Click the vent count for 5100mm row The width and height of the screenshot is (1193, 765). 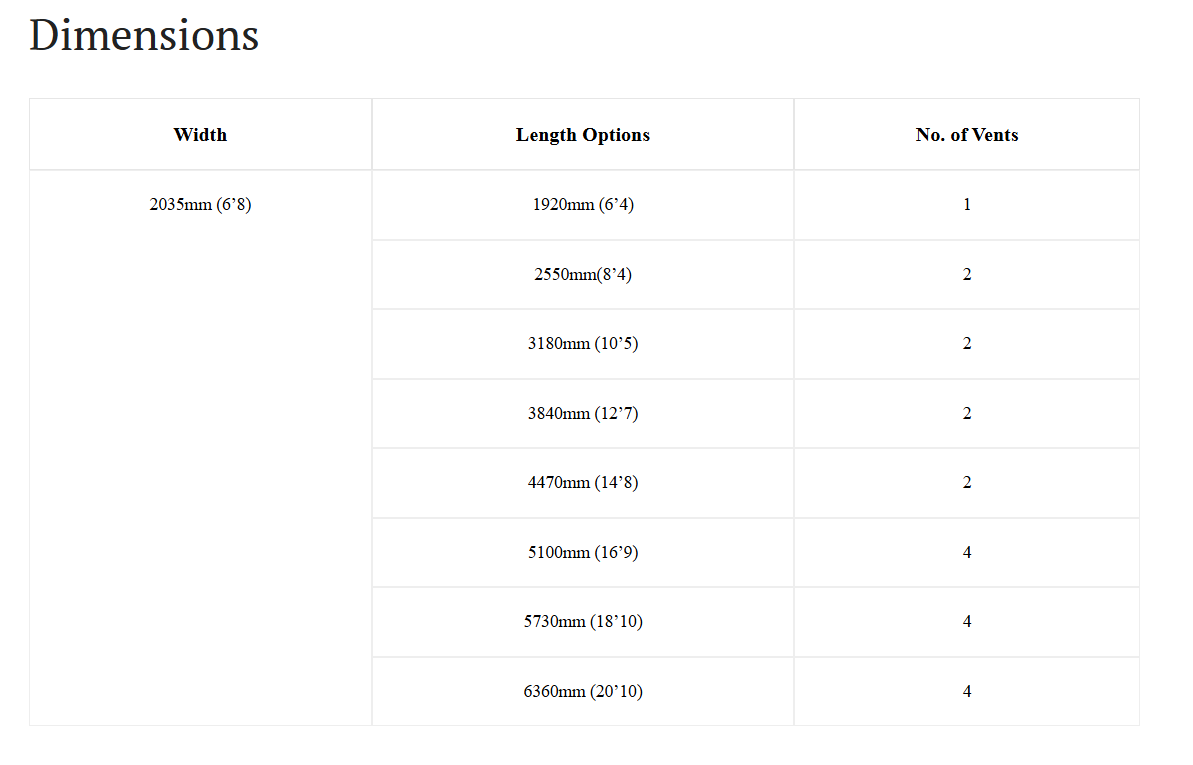[967, 553]
